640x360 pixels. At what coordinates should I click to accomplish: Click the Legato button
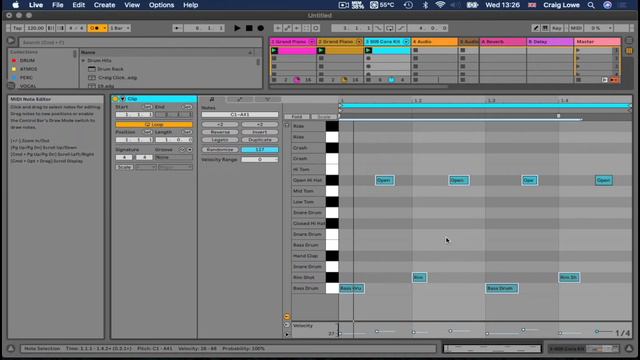click(220, 140)
